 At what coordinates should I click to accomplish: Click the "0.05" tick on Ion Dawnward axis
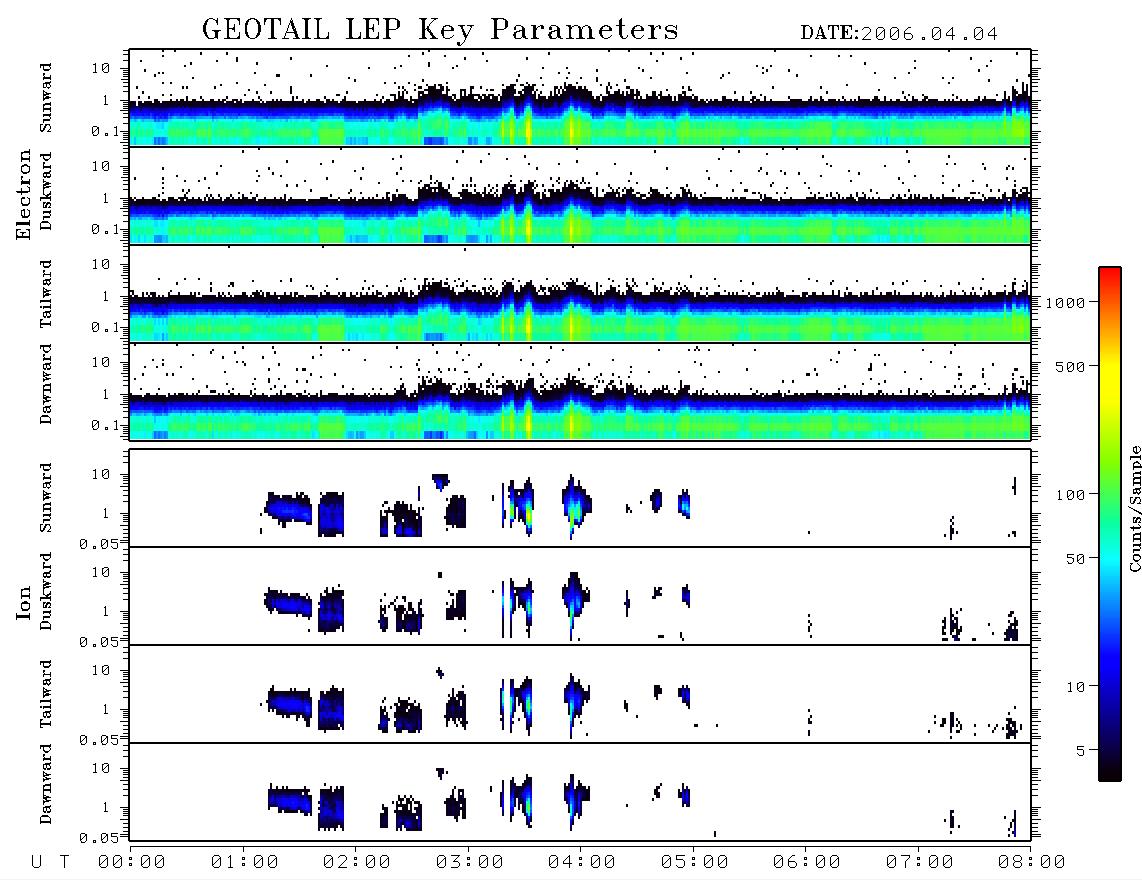click(98, 838)
